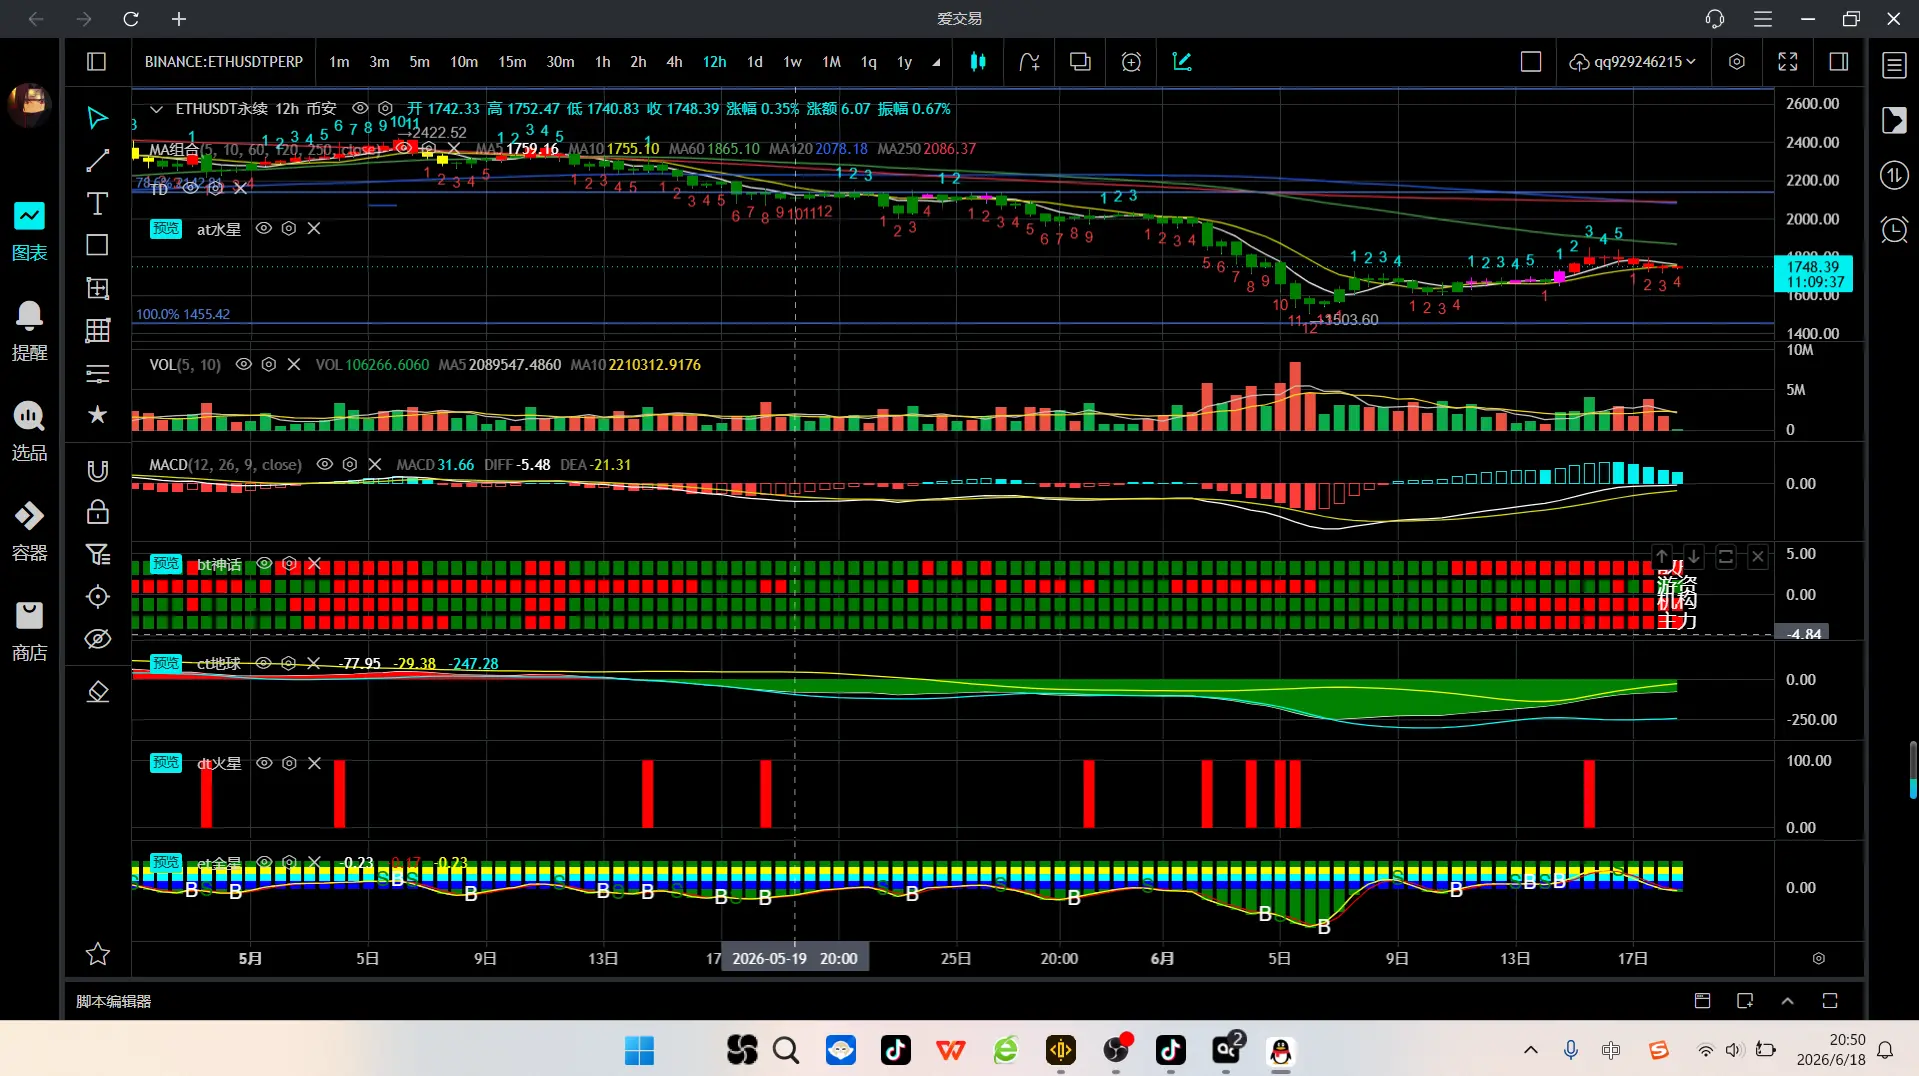
Task: Open the BINANCE:ETHUSDTPERP symbol selector
Action: pos(224,62)
